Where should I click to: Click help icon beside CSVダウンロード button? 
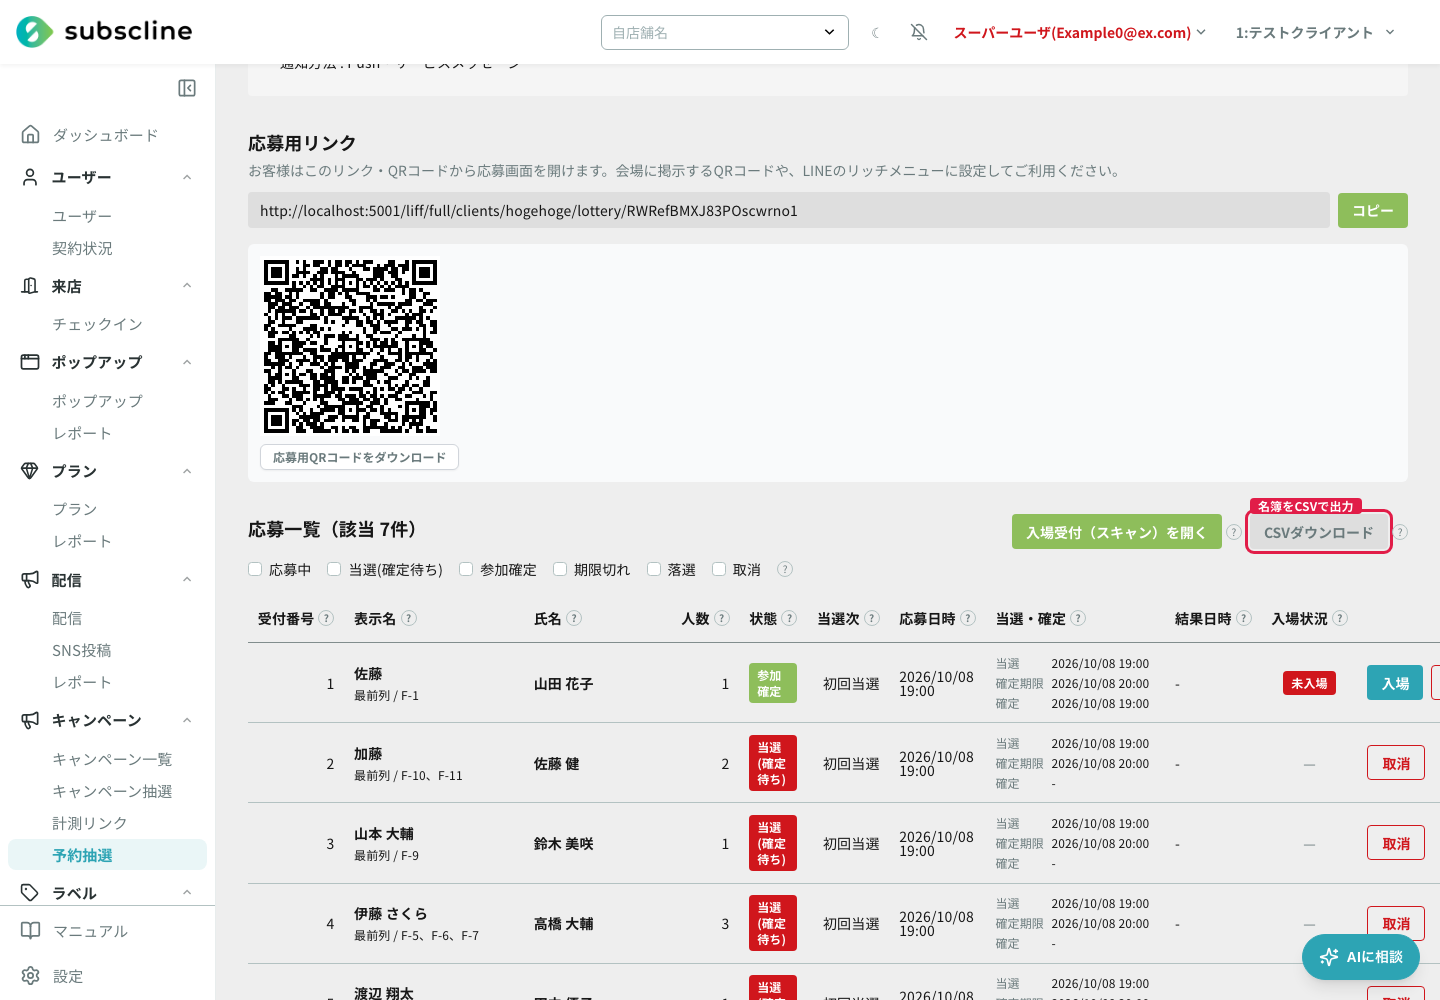coord(1400,532)
